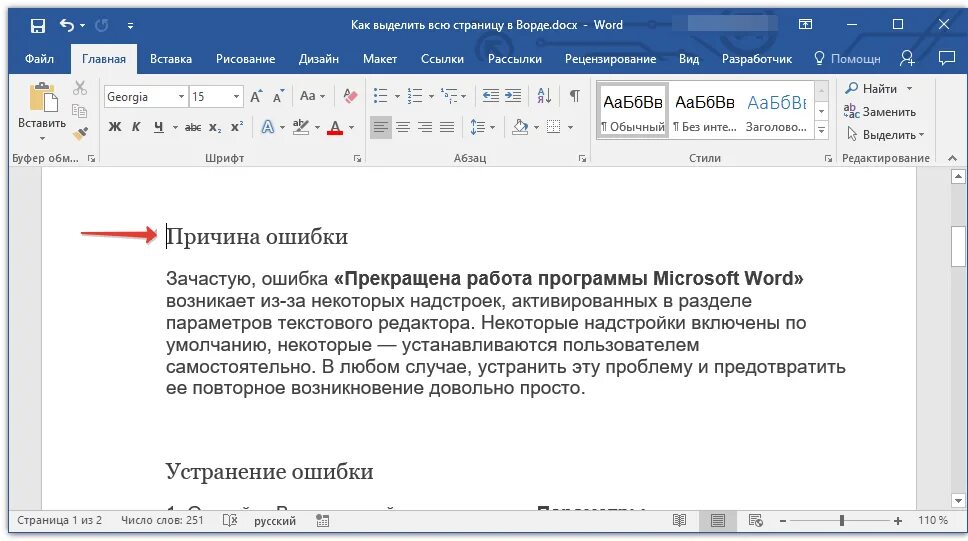The image size is (968, 541).
Task: Apply paragraph shading bucket
Action: click(x=520, y=127)
